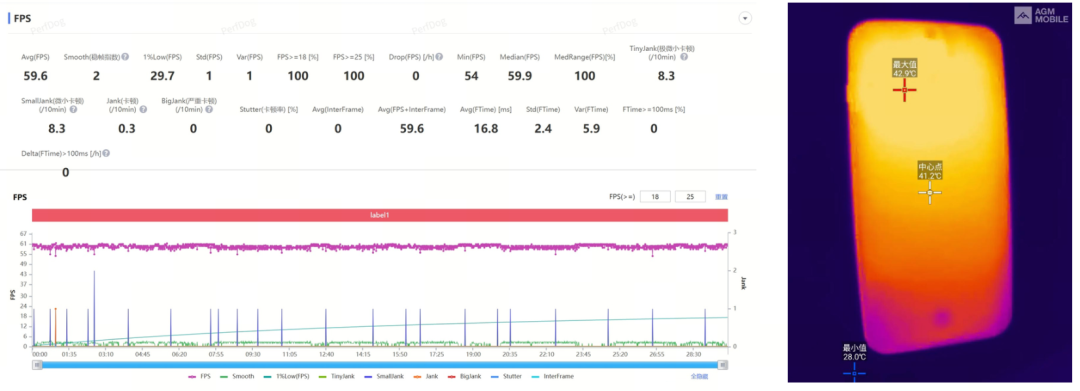The height and width of the screenshot is (391, 1080).
Task: Click the MedRange(FPS)[%] label
Action: pos(584,57)
